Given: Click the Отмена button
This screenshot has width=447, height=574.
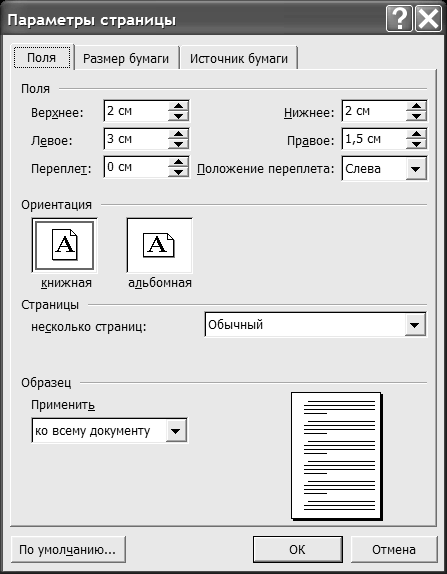Looking at the screenshot, I should 394,549.
